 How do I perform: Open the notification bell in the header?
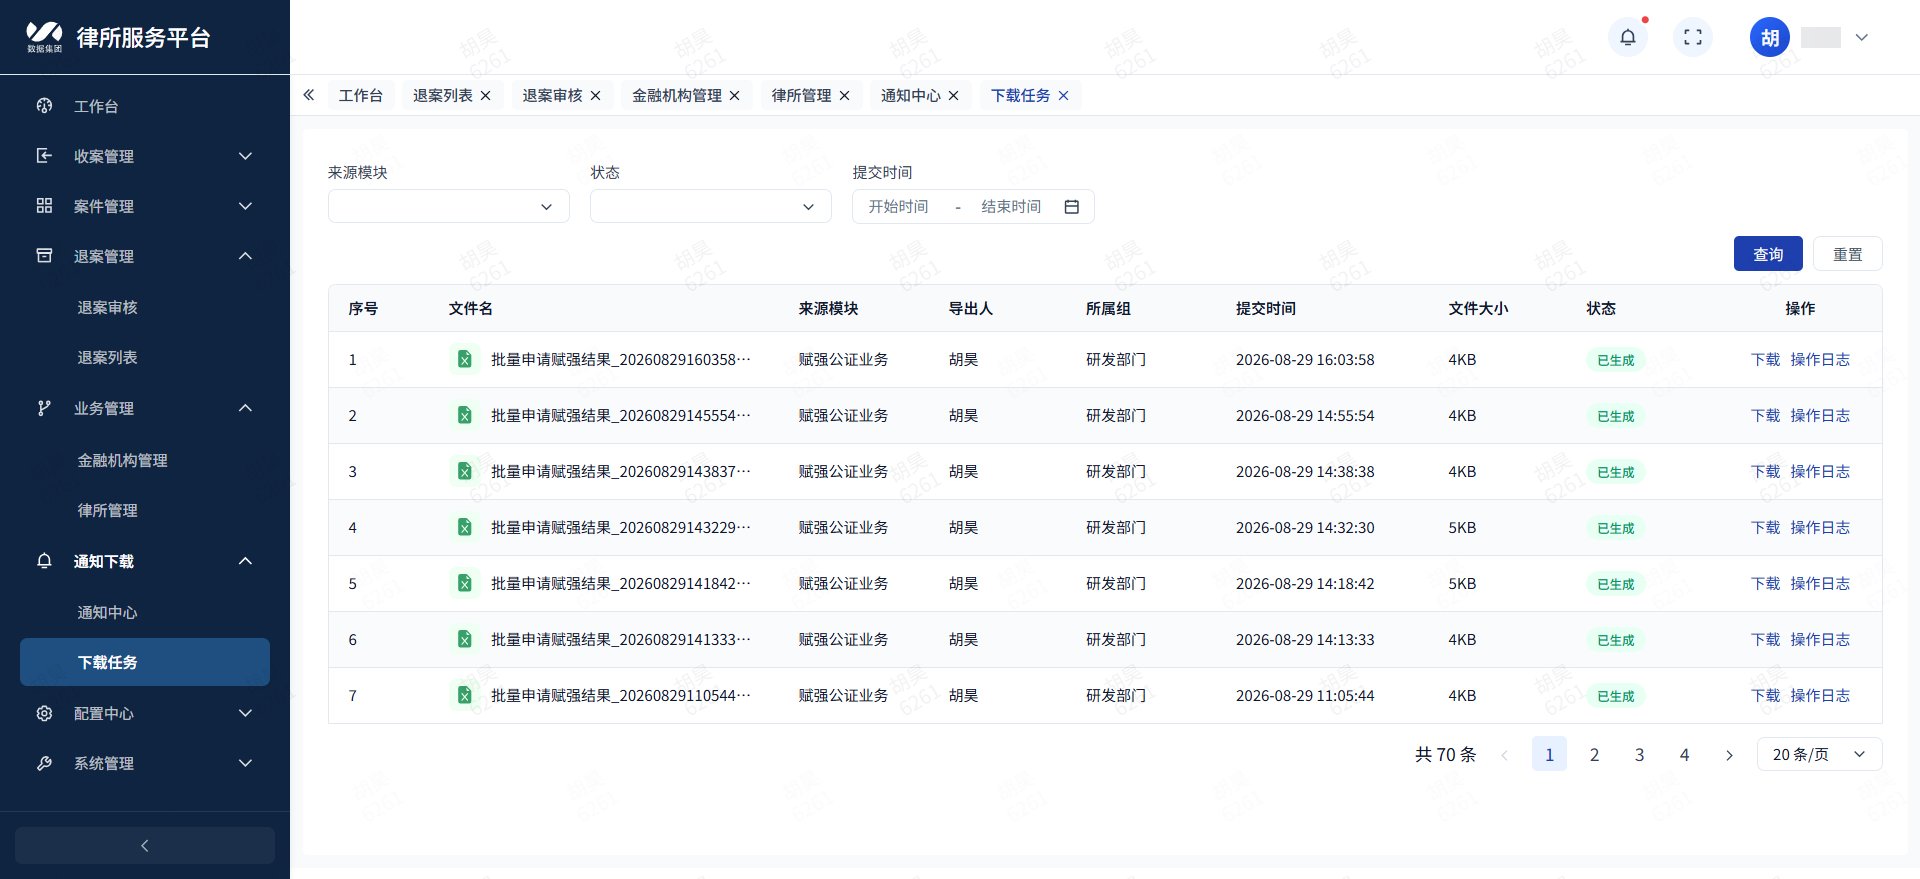(x=1628, y=37)
